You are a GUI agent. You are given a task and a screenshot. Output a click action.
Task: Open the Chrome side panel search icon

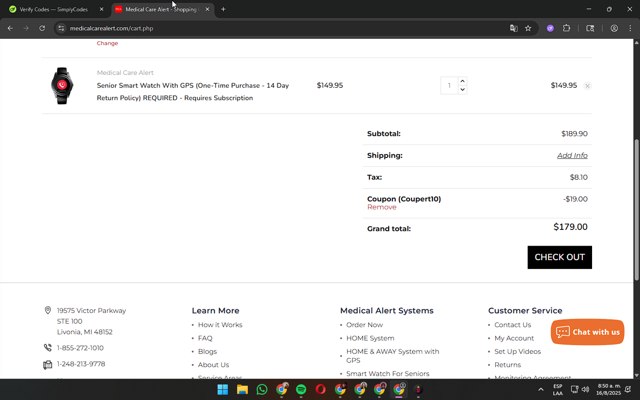tap(590, 28)
